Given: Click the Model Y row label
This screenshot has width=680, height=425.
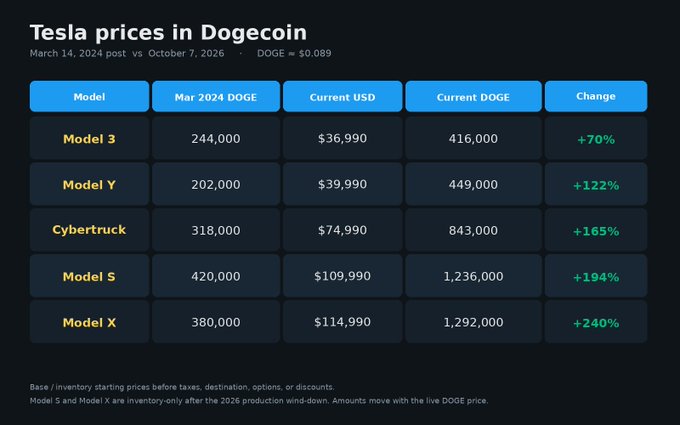Looking at the screenshot, I should tap(89, 184).
